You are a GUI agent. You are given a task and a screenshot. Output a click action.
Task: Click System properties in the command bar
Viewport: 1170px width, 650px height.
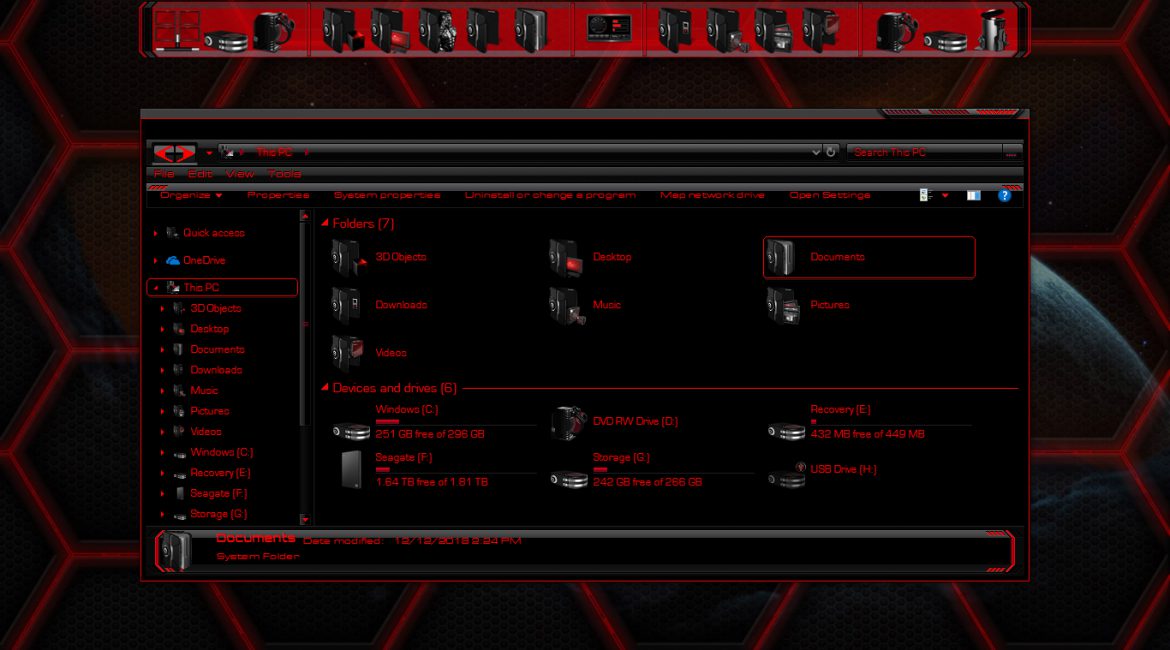[387, 195]
